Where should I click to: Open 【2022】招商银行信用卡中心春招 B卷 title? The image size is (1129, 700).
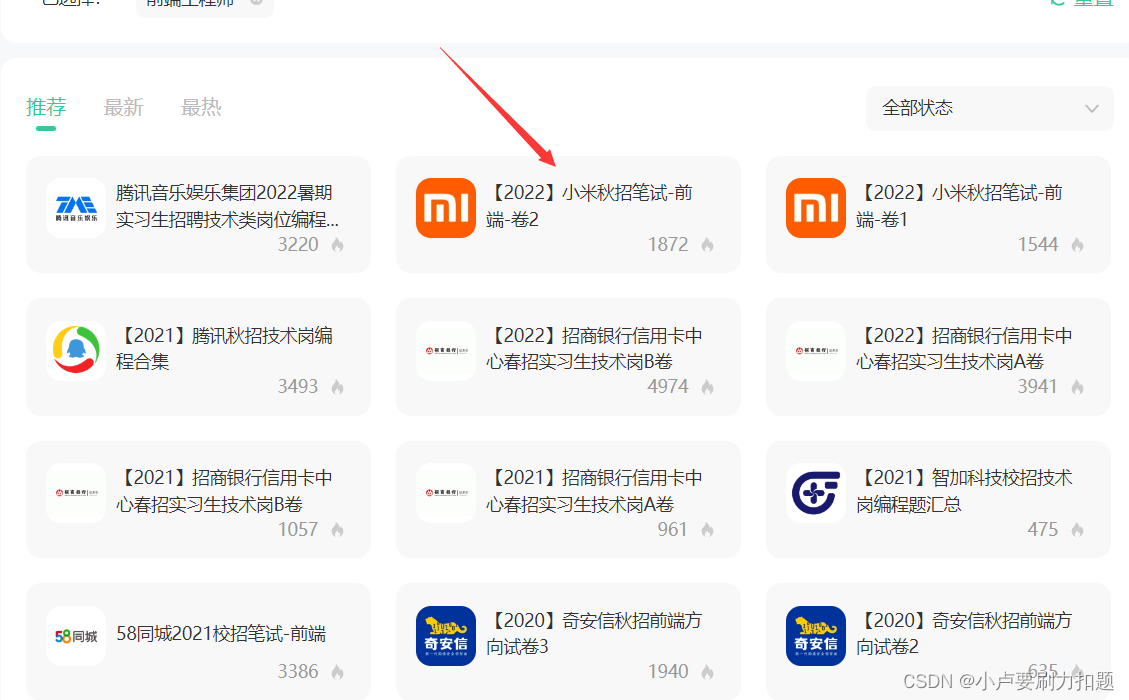(x=594, y=349)
